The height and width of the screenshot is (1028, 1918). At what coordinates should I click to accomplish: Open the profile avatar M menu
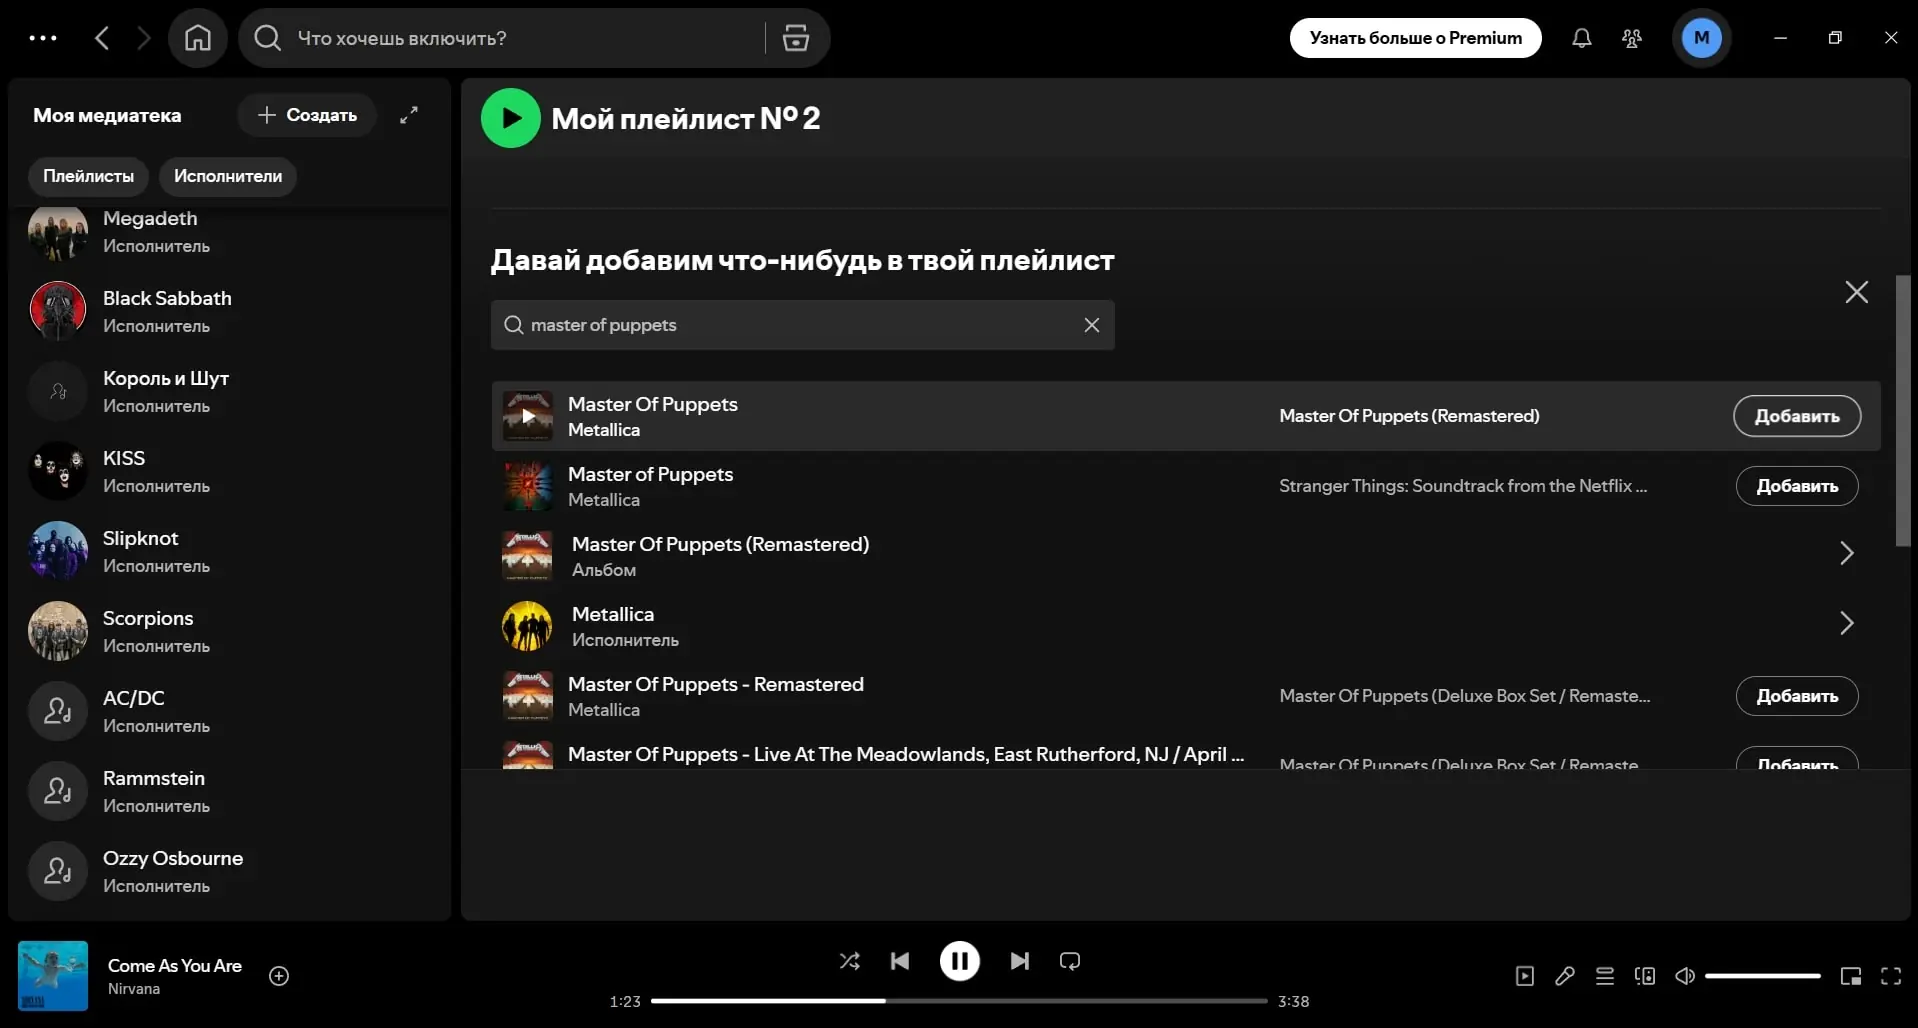click(x=1701, y=38)
